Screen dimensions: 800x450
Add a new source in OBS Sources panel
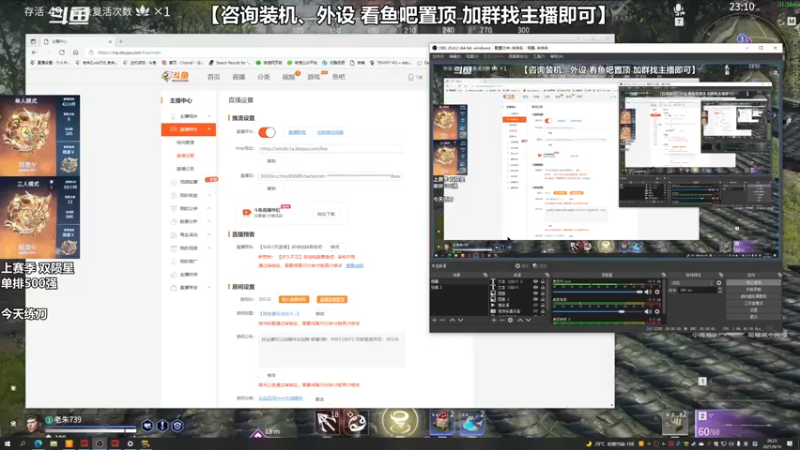click(x=493, y=320)
